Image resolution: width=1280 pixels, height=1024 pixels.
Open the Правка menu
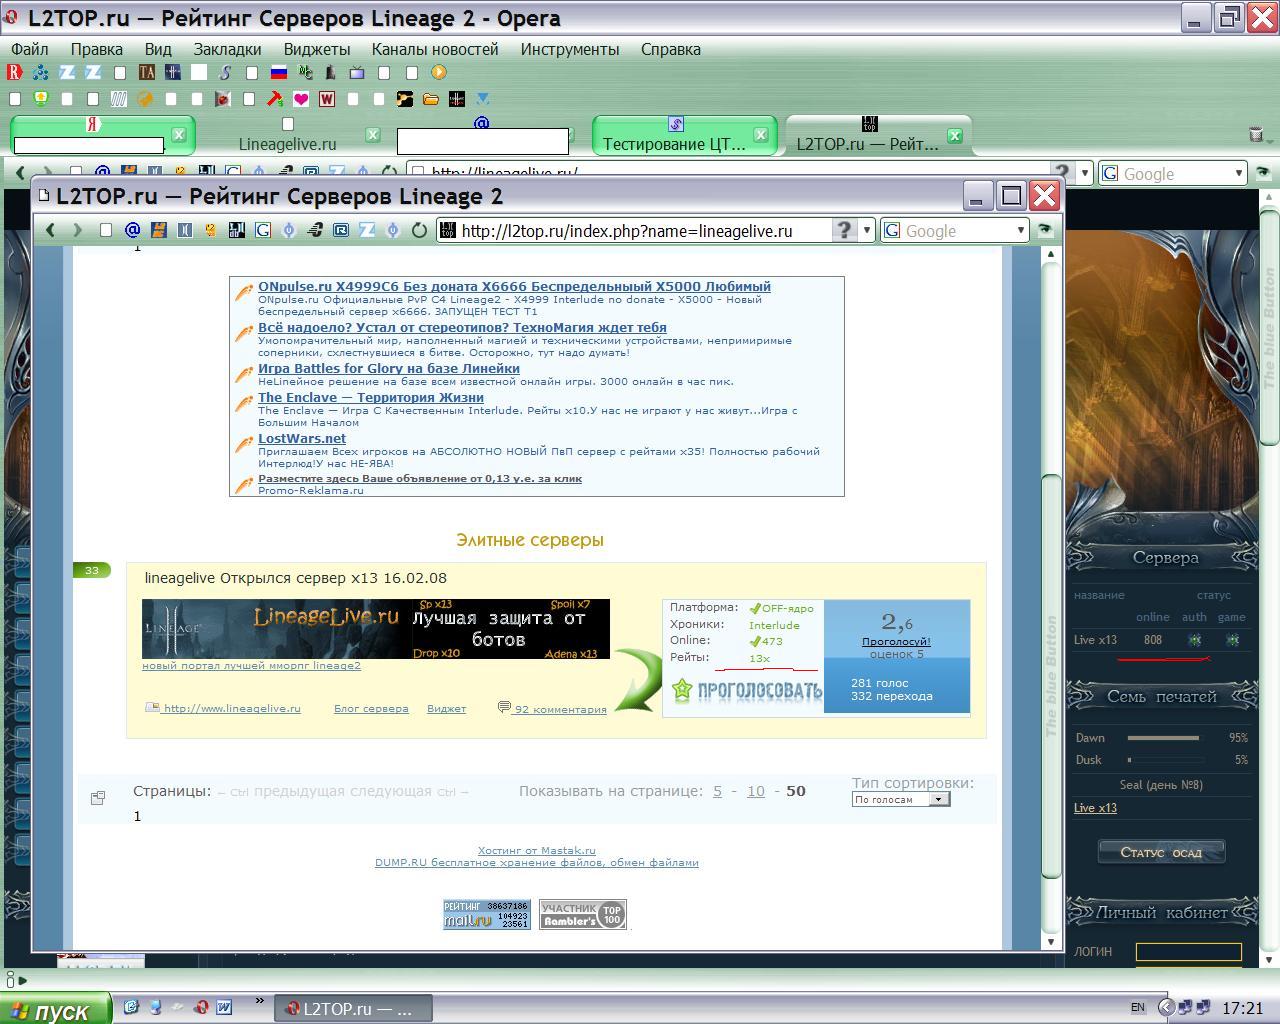click(97, 49)
